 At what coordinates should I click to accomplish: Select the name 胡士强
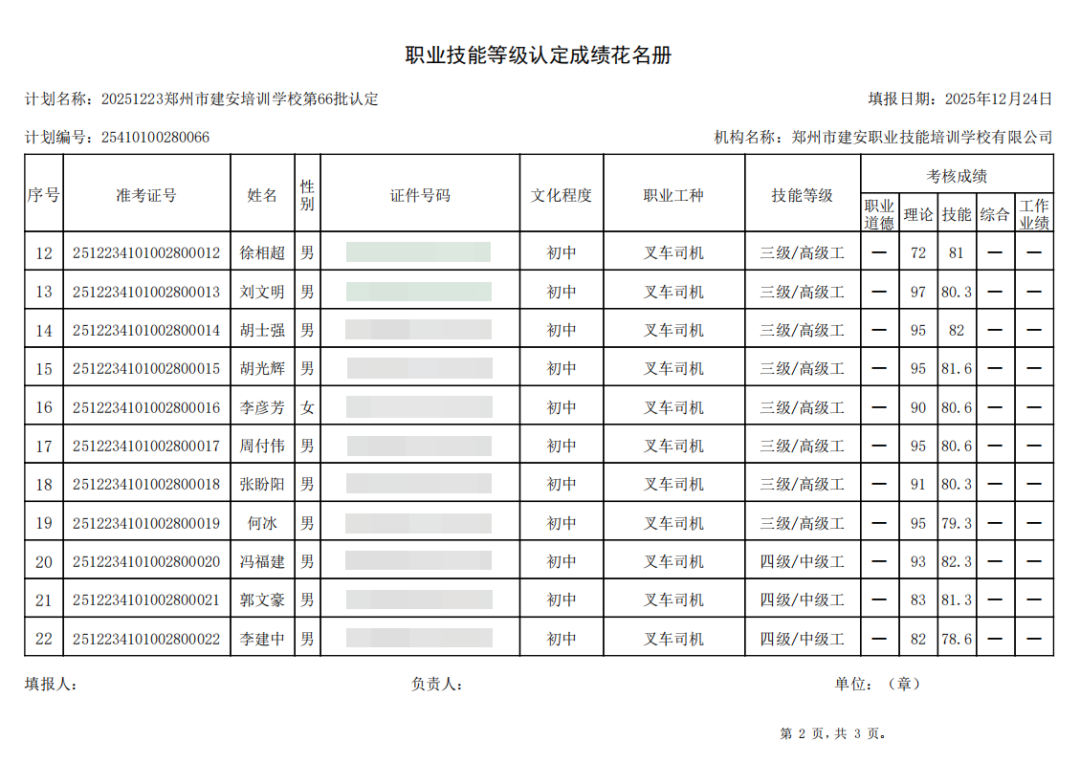coord(262,331)
